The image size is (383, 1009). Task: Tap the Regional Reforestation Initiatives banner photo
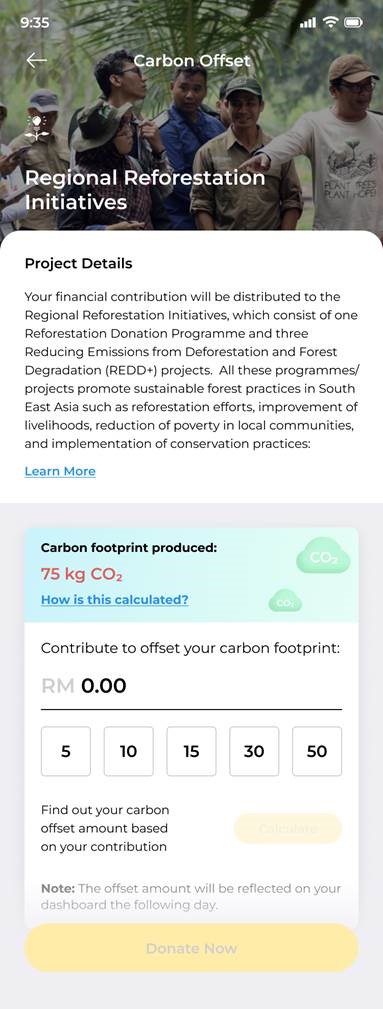coord(191,116)
